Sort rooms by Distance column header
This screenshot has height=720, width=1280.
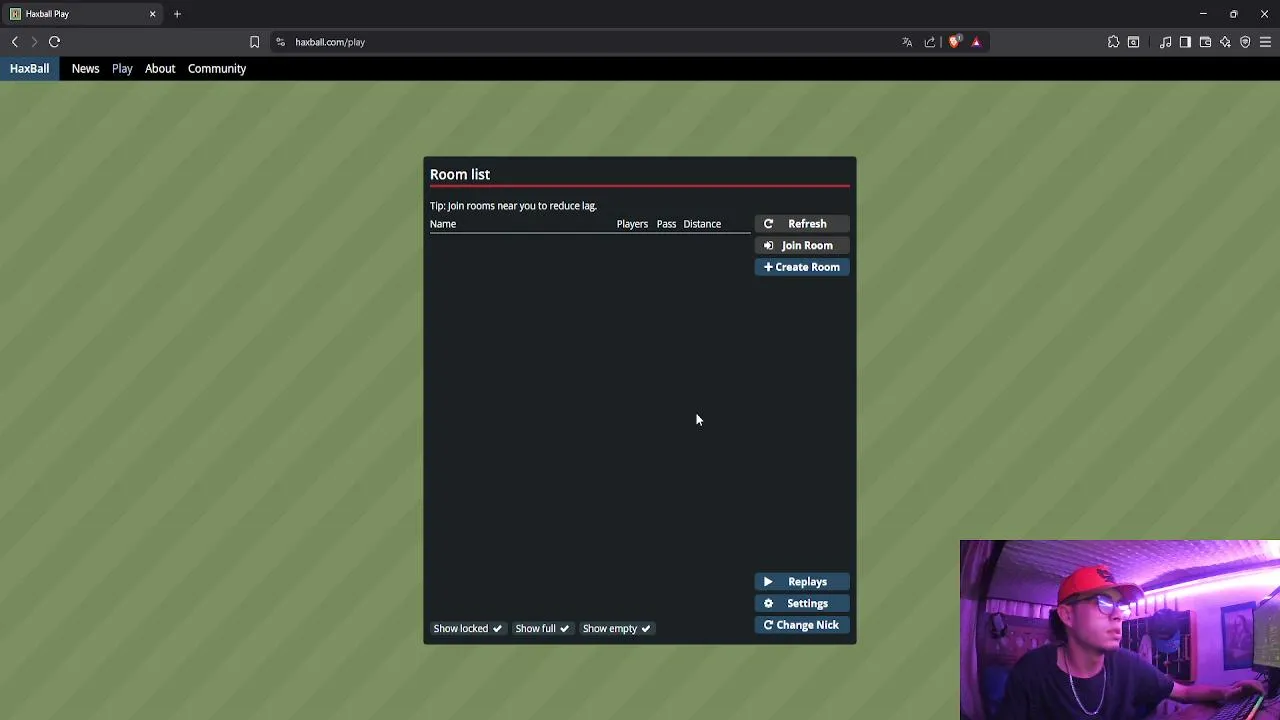click(702, 224)
